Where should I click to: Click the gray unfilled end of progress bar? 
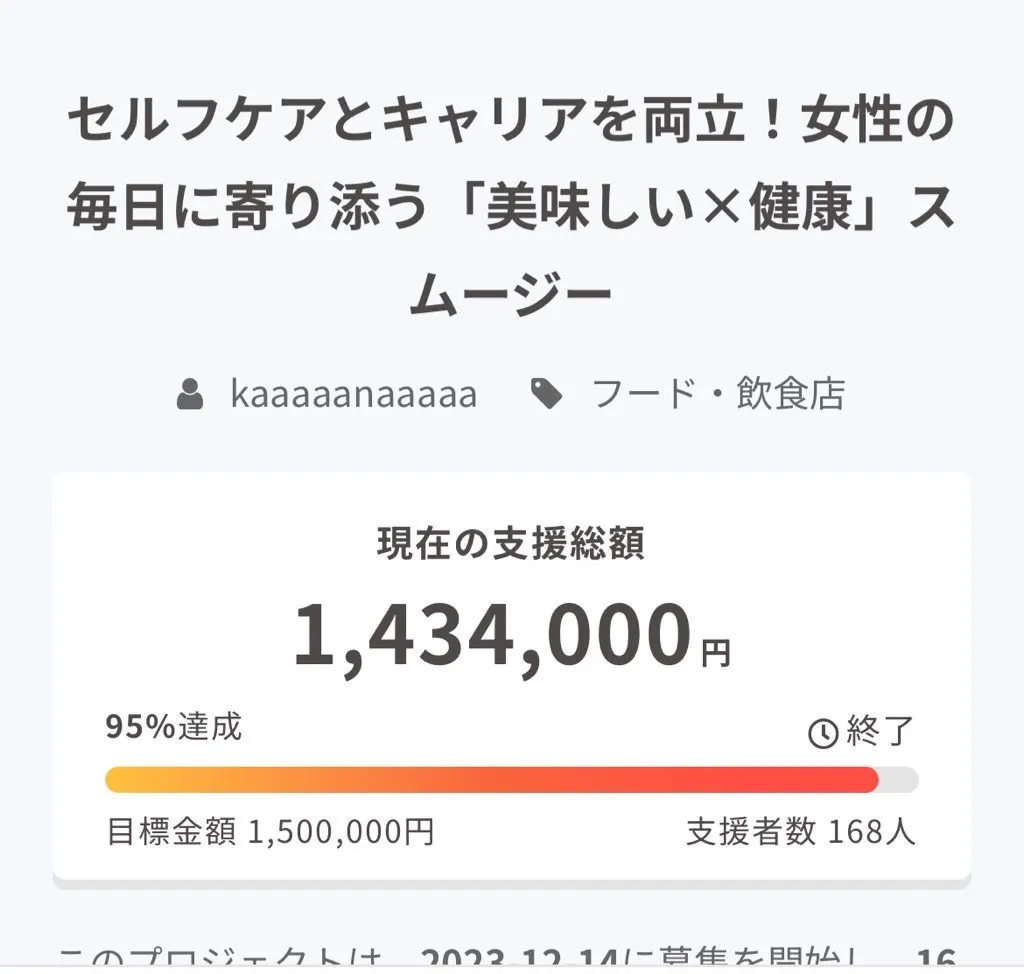[x=898, y=780]
